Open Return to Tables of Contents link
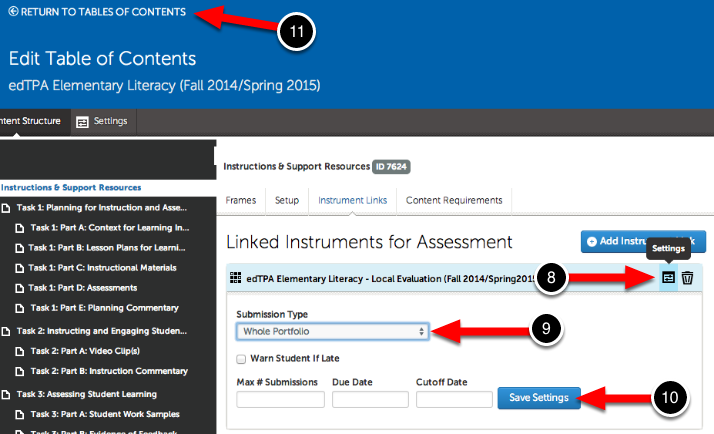The height and width of the screenshot is (434, 714). tap(103, 12)
